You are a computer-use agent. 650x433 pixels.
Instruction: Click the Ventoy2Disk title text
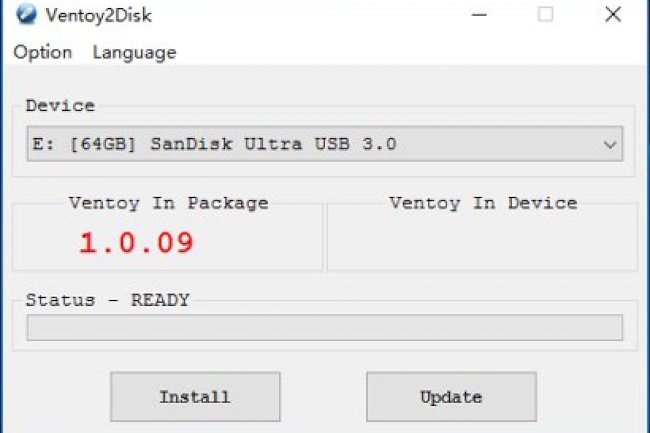click(x=96, y=15)
